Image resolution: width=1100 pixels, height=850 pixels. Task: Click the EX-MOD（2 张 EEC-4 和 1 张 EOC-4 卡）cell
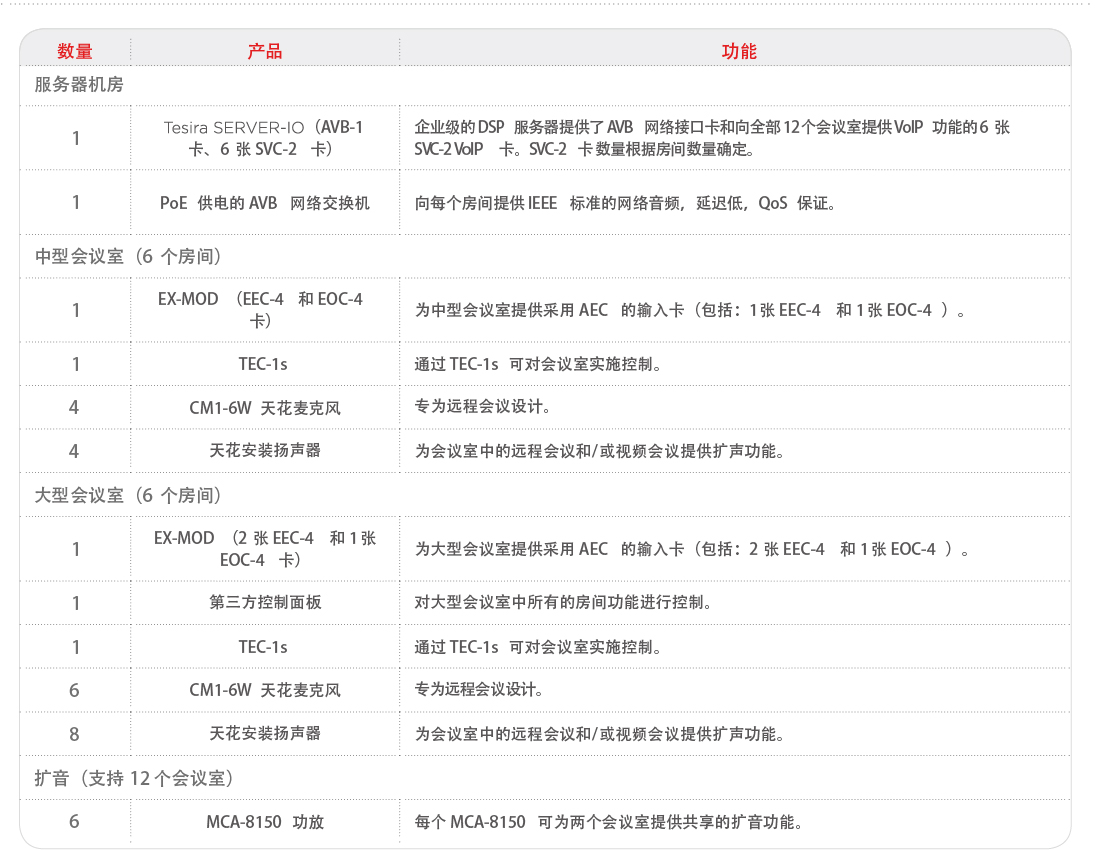click(264, 549)
